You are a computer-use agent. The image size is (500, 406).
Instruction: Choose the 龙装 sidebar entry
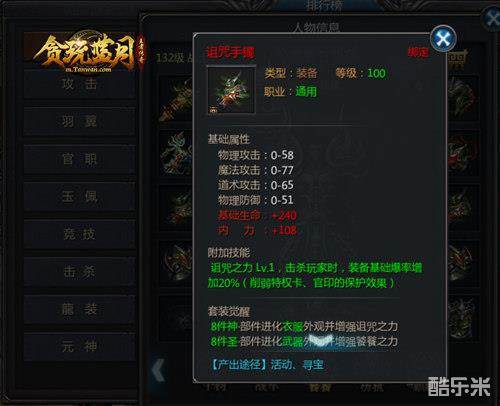[x=79, y=309]
